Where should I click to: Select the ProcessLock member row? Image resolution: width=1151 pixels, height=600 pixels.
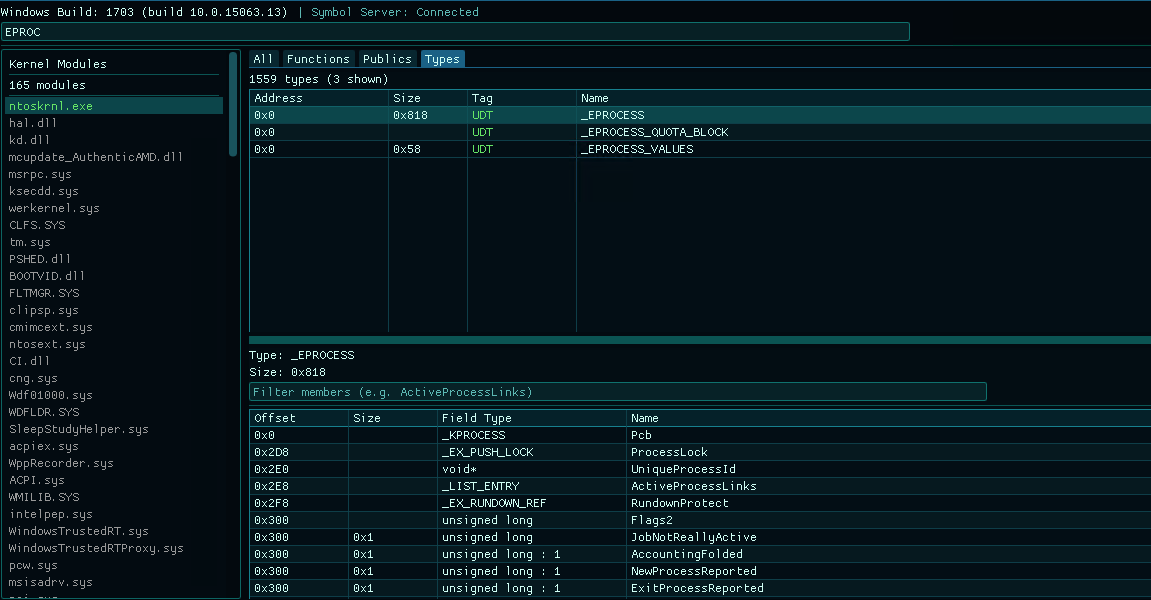[700, 452]
